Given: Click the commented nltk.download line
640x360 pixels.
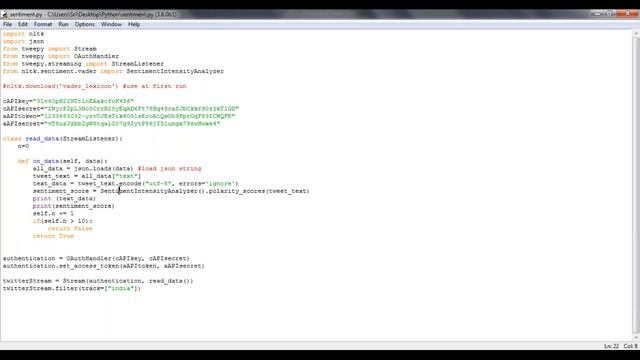Looking at the screenshot, I should click(x=94, y=86).
